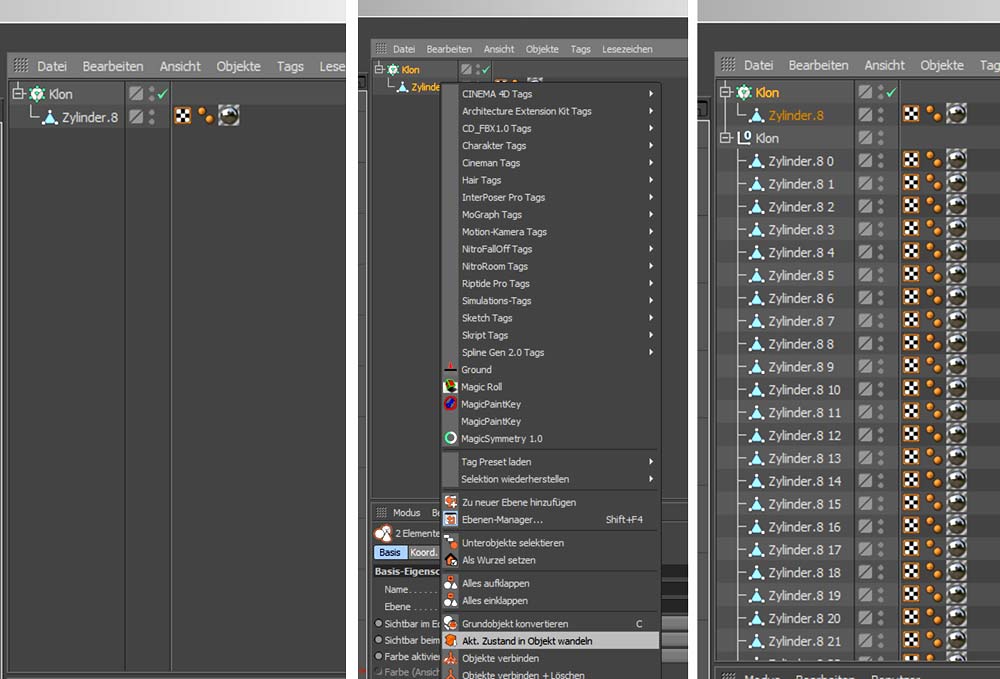Image resolution: width=1000 pixels, height=679 pixels.
Task: Toggle visibility dots of Zylinder.8 in left panel
Action: (x=152, y=117)
